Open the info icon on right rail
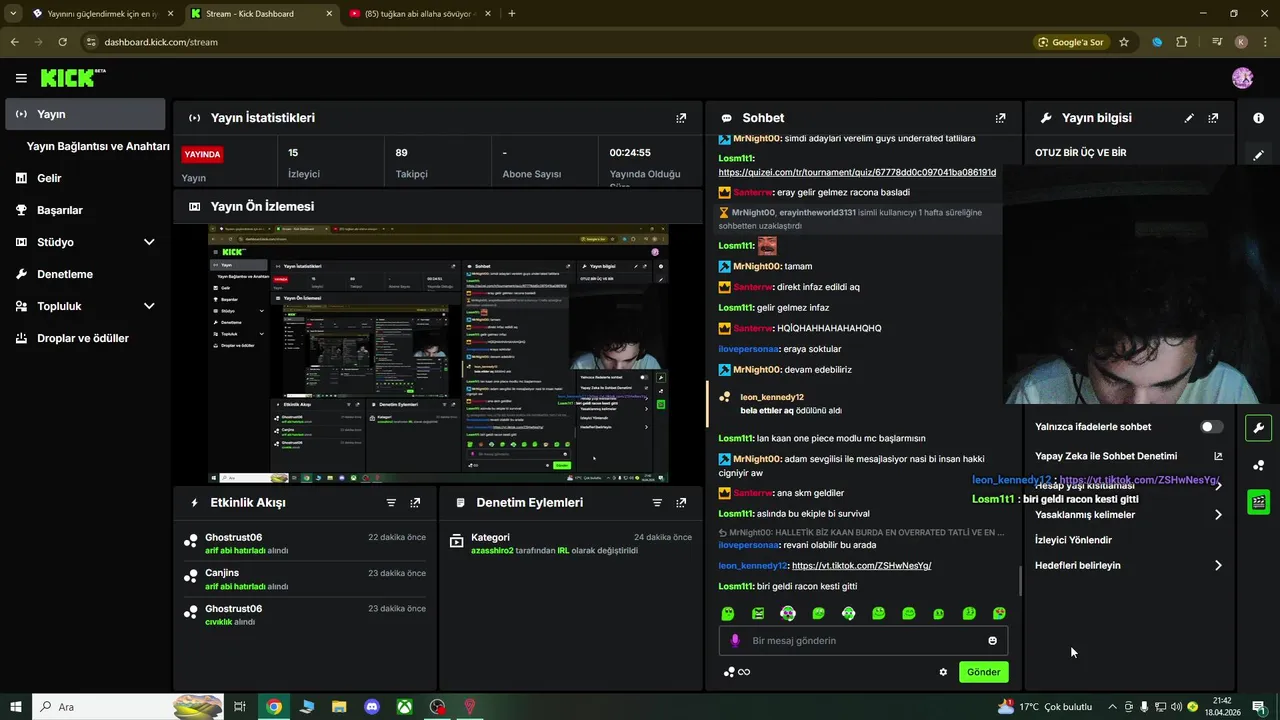Image resolution: width=1280 pixels, height=720 pixels. [x=1258, y=118]
